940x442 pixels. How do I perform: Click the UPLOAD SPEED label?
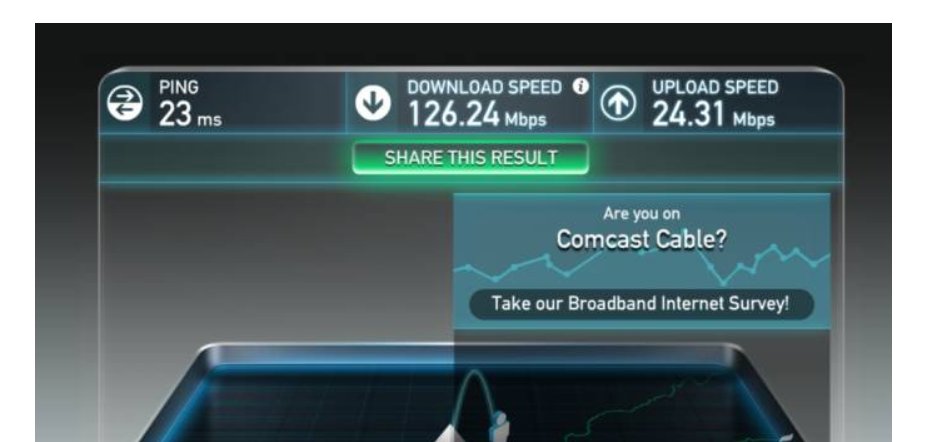click(715, 88)
